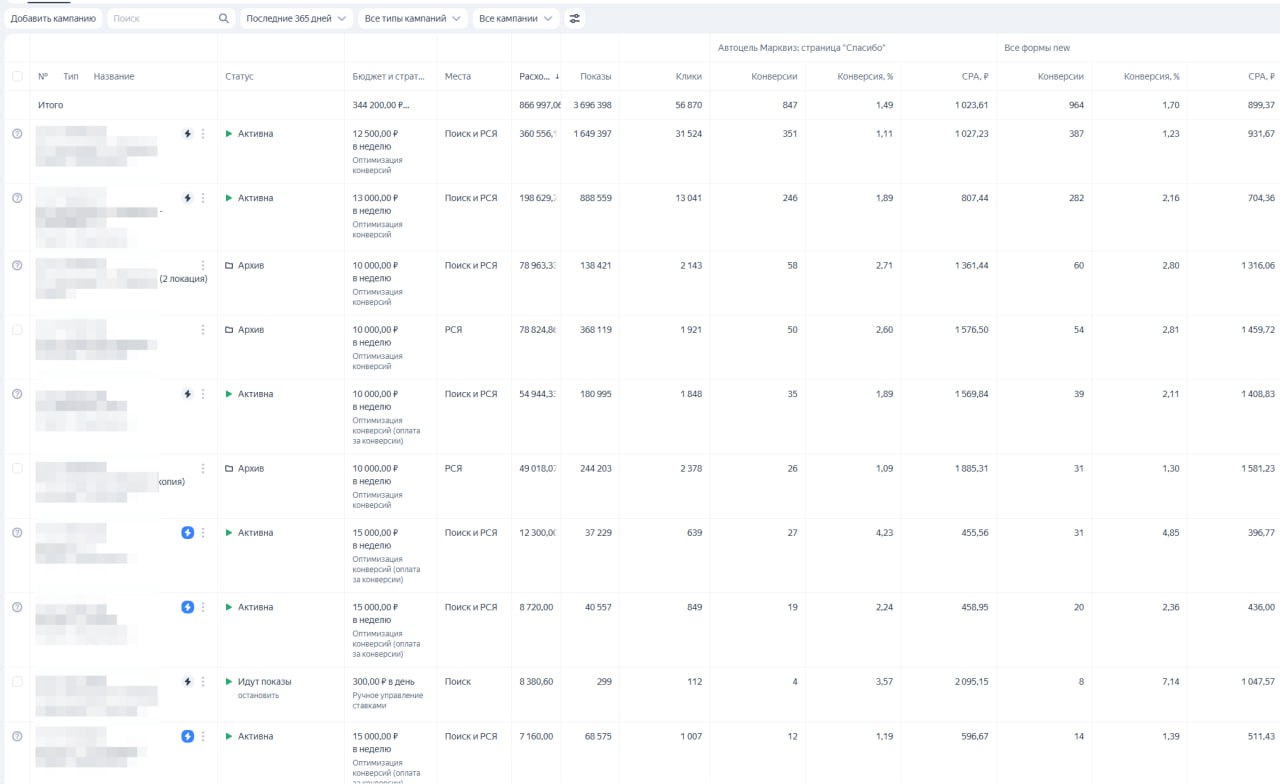The image size is (1280, 784).
Task: Click the Статус column header
Action: [x=239, y=76]
